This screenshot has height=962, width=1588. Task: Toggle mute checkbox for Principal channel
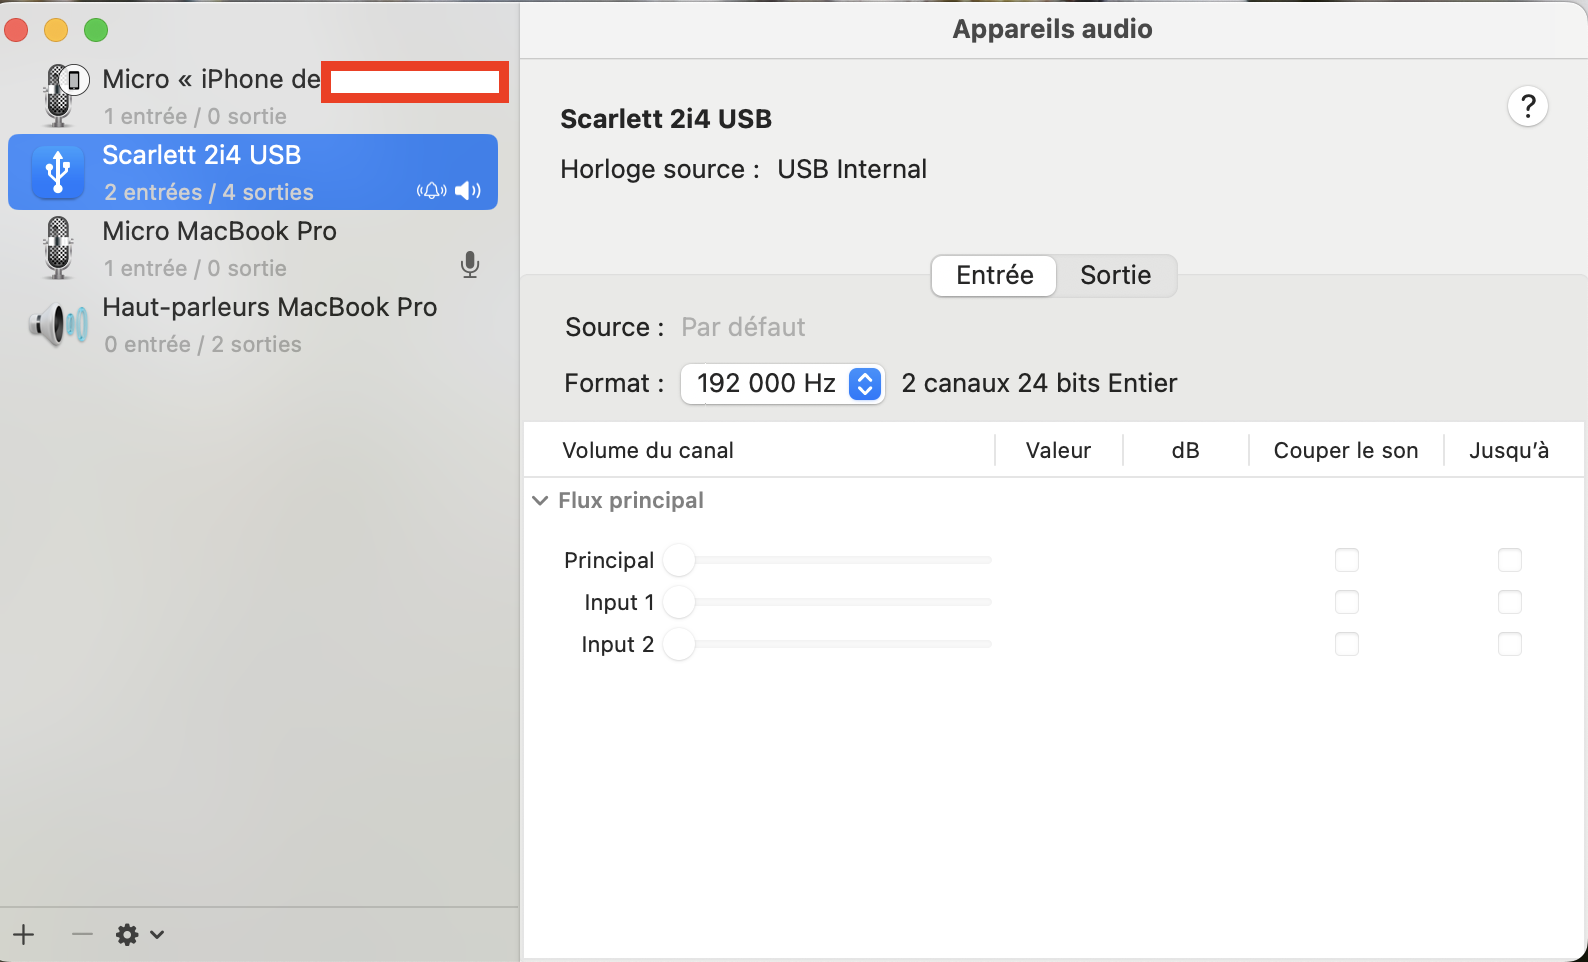coord(1347,560)
